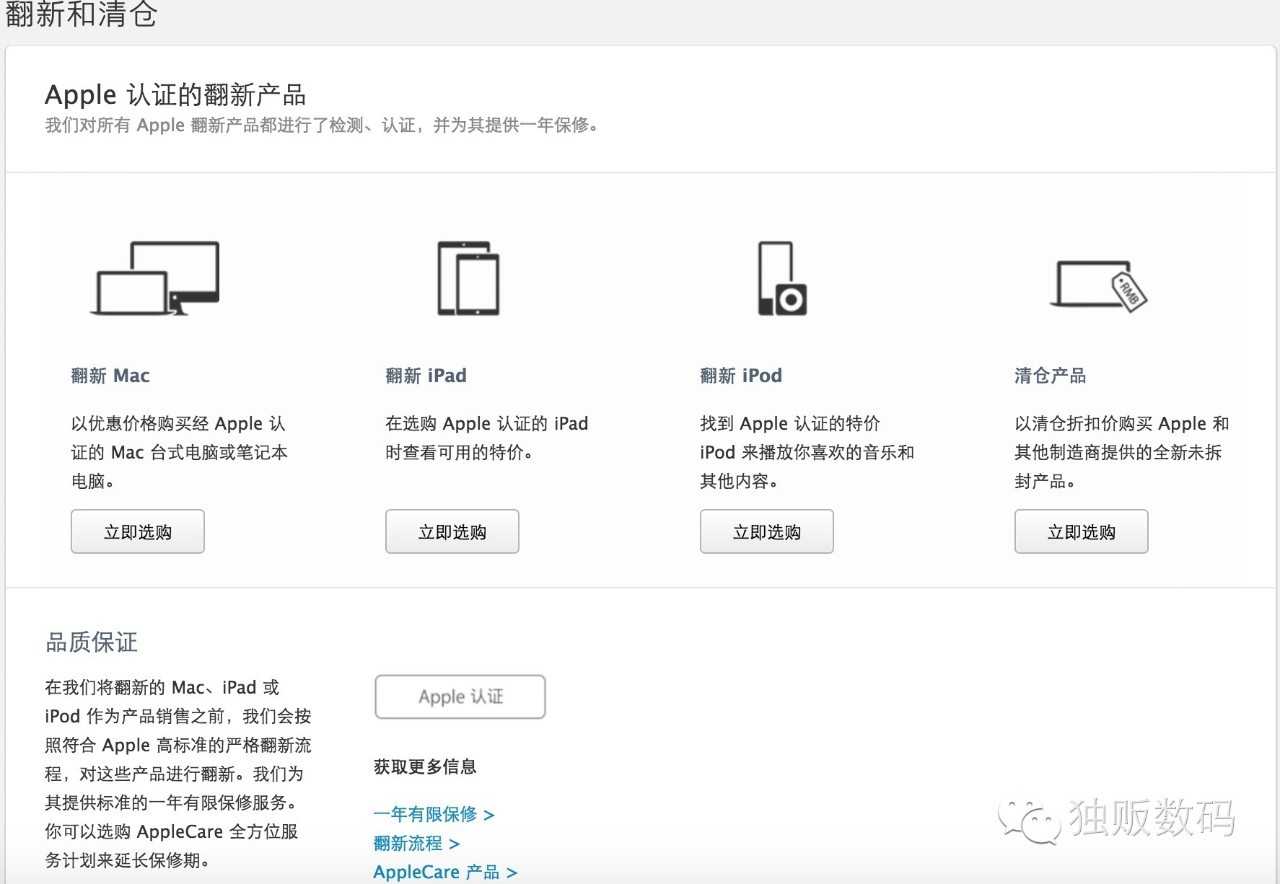The width and height of the screenshot is (1280, 884).
Task: Click 立即选购 under 翻新 iPad
Action: point(451,531)
